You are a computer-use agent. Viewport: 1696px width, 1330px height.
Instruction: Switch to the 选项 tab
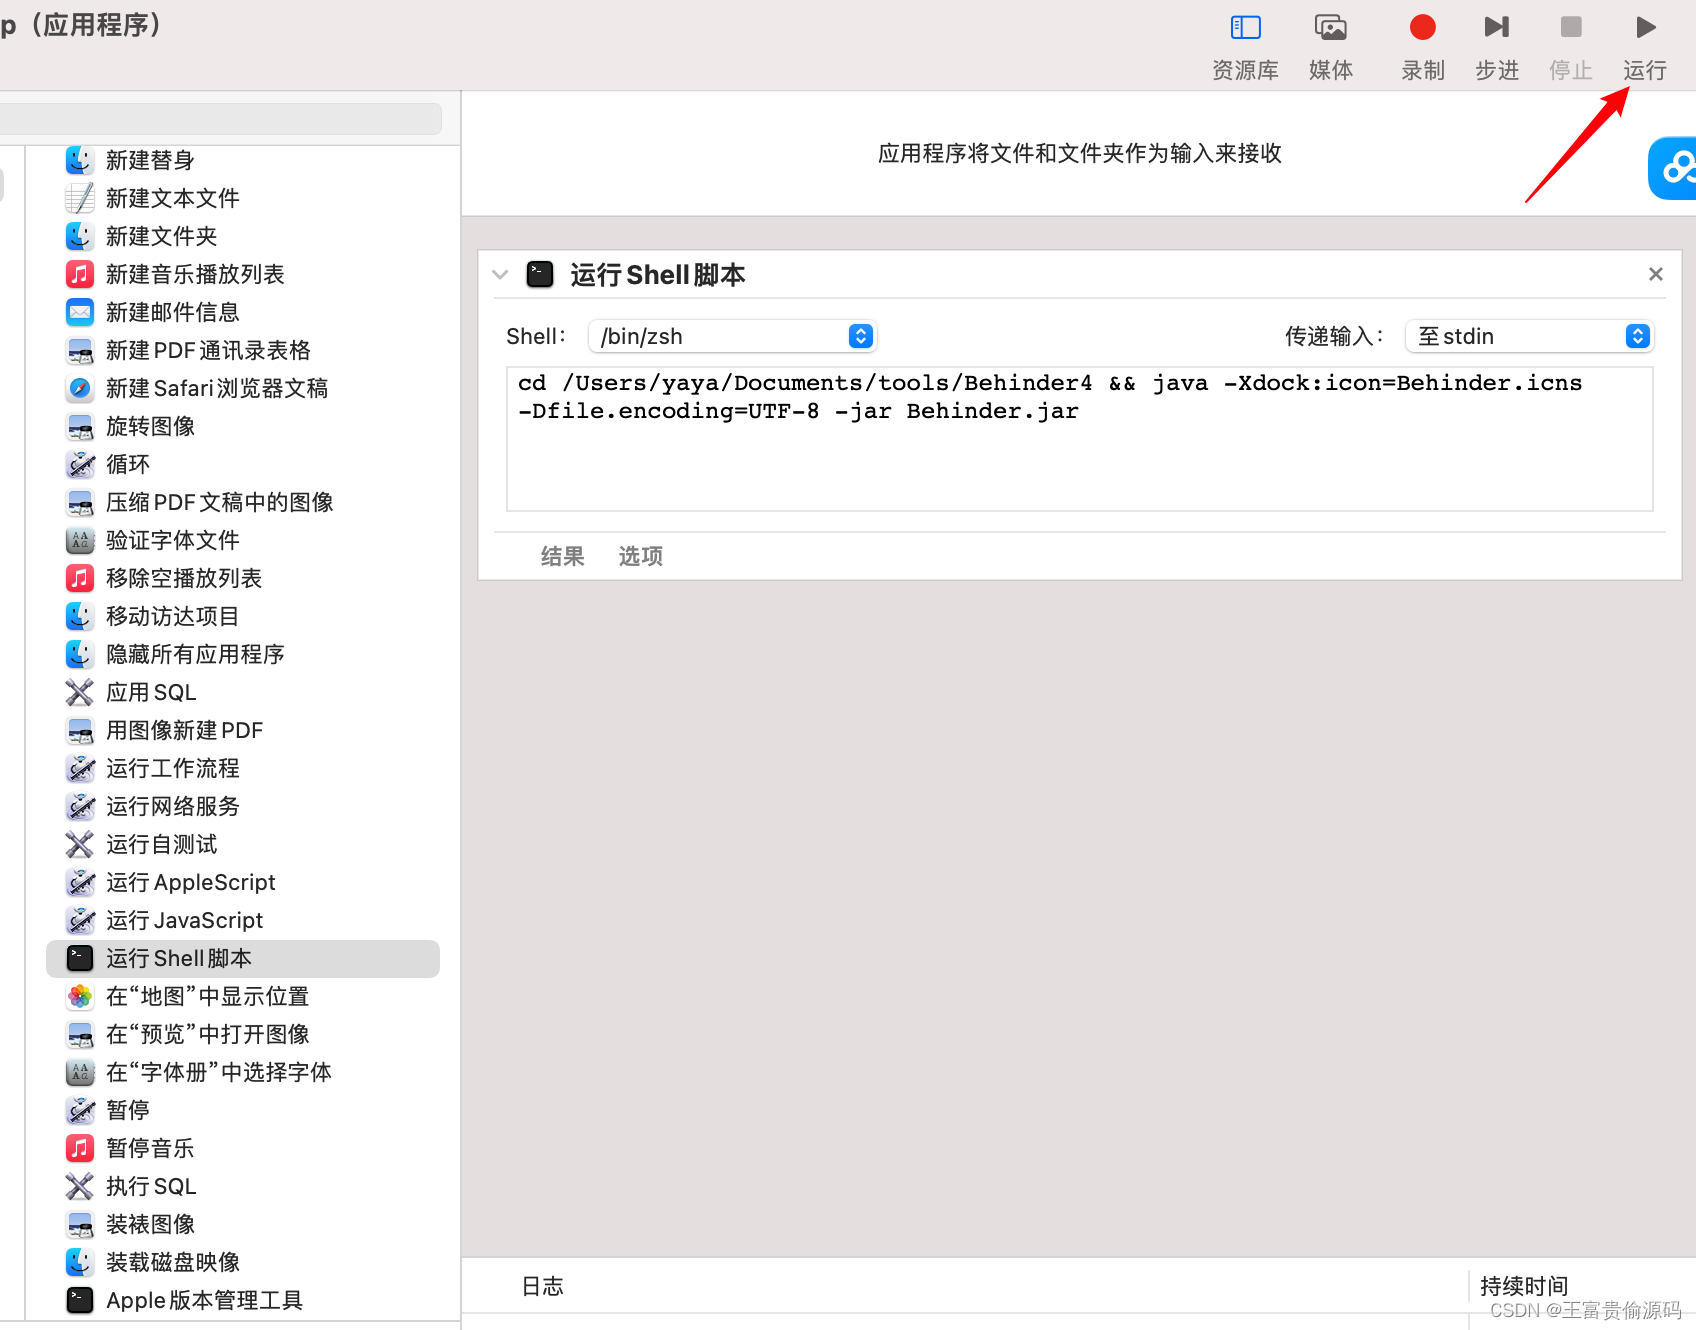(x=640, y=556)
